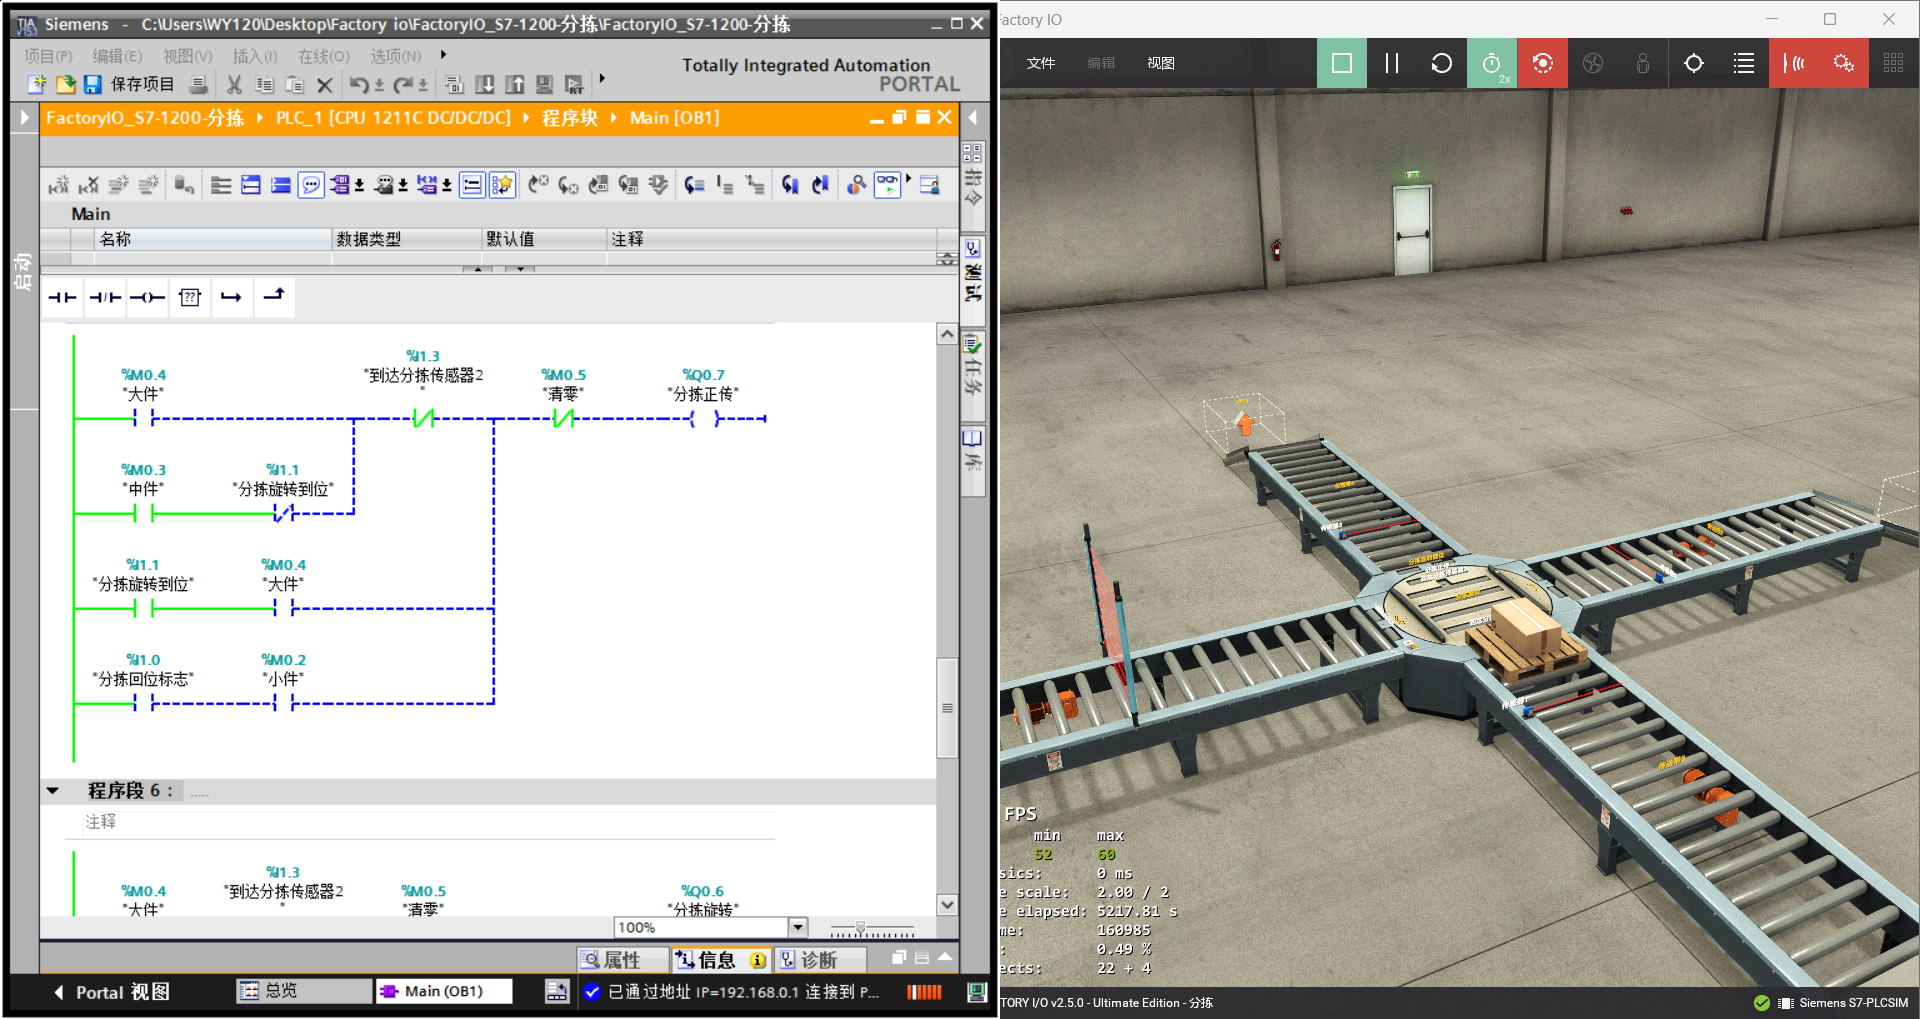The width and height of the screenshot is (1920, 1019).
Task: Adjust the editor zoom slider
Action: [x=860, y=928]
